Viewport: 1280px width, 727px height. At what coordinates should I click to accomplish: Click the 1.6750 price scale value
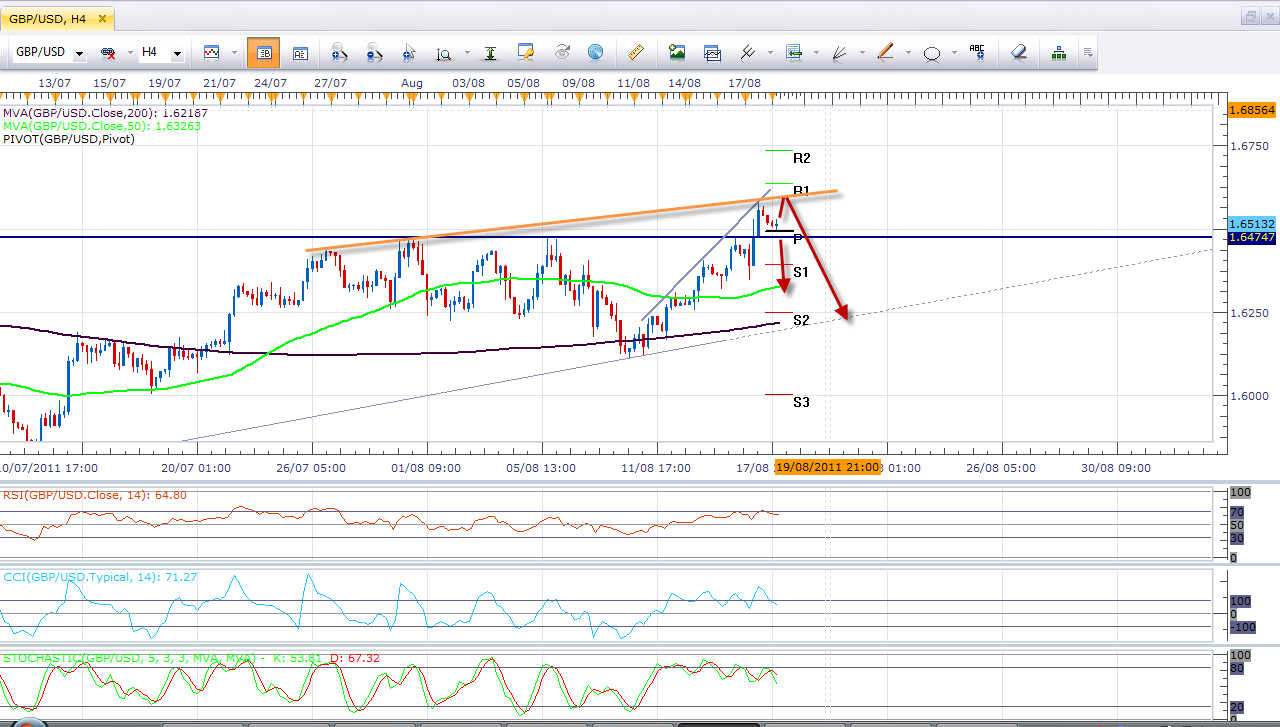[x=1249, y=146]
